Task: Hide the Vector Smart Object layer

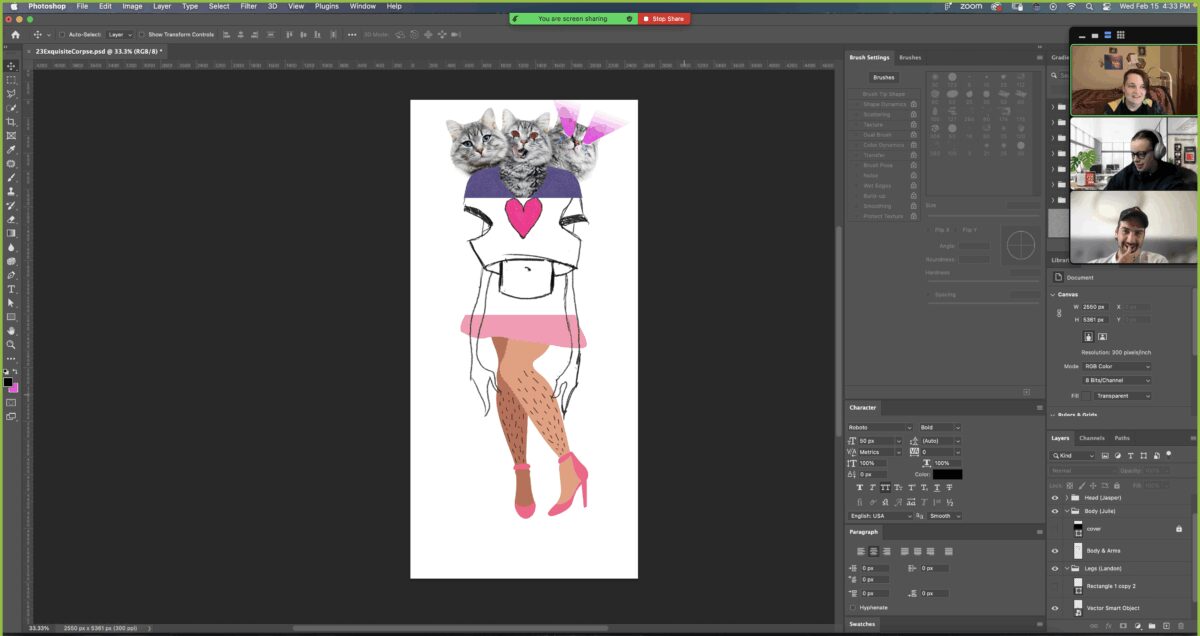Action: [x=1054, y=607]
